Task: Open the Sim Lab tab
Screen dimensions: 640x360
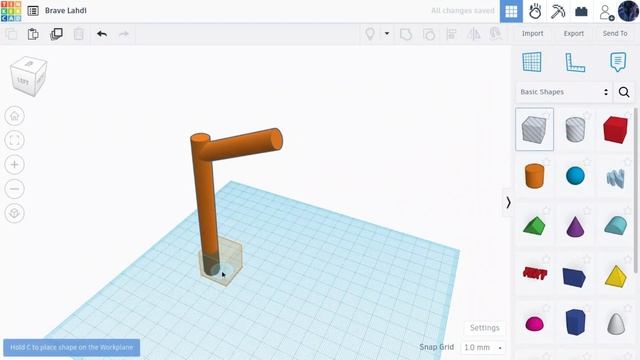Action: tap(535, 11)
